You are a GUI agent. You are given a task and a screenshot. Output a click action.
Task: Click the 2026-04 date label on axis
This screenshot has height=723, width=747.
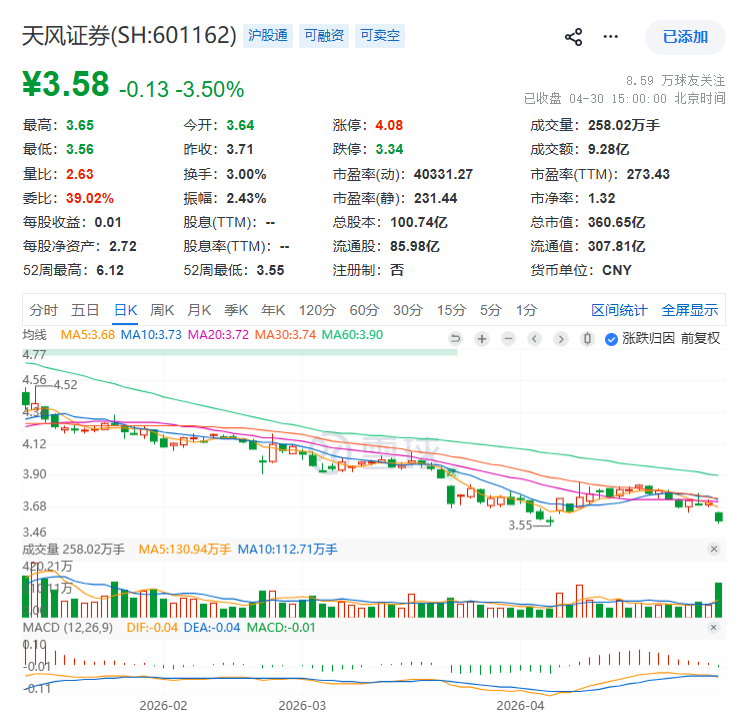(x=520, y=705)
